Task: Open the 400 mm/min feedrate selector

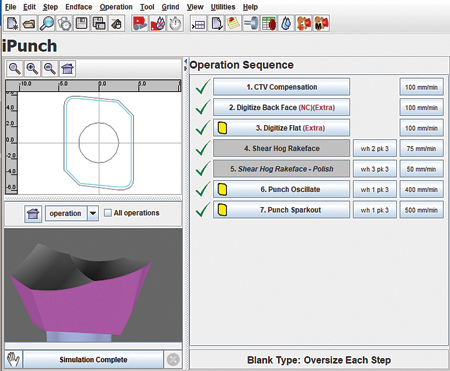Action: pyautogui.click(x=421, y=190)
